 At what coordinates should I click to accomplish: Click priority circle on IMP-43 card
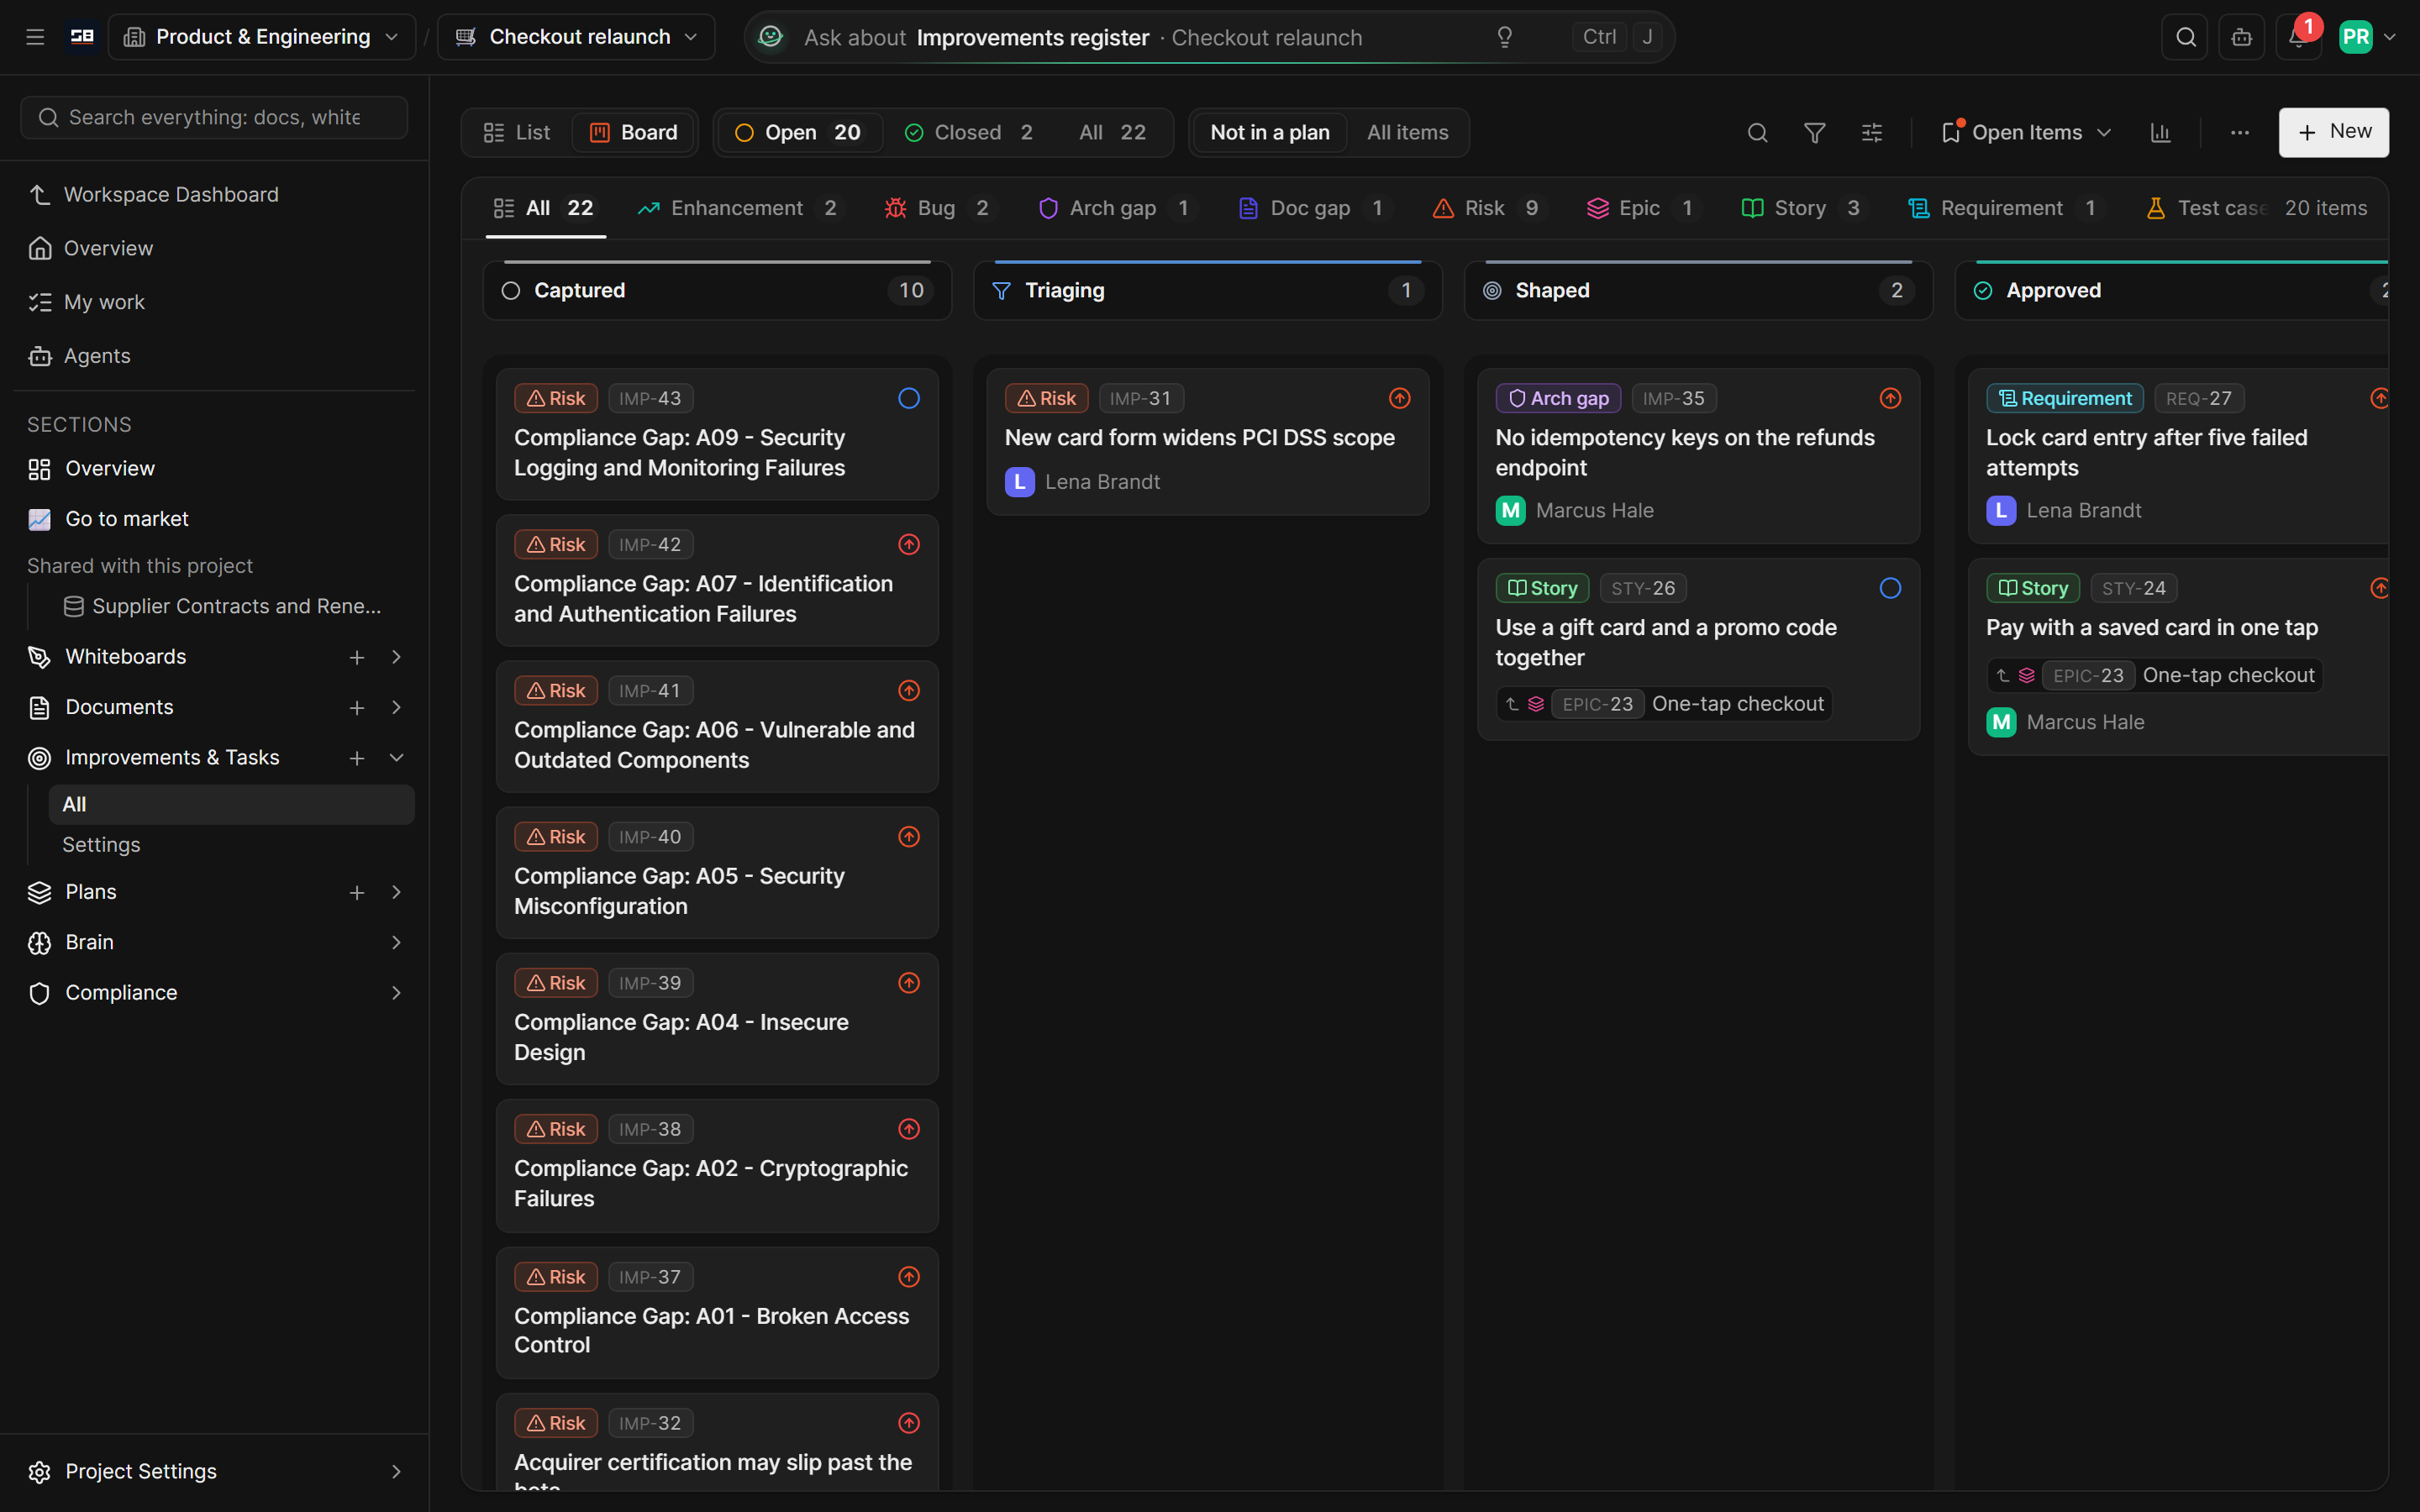pos(909,398)
